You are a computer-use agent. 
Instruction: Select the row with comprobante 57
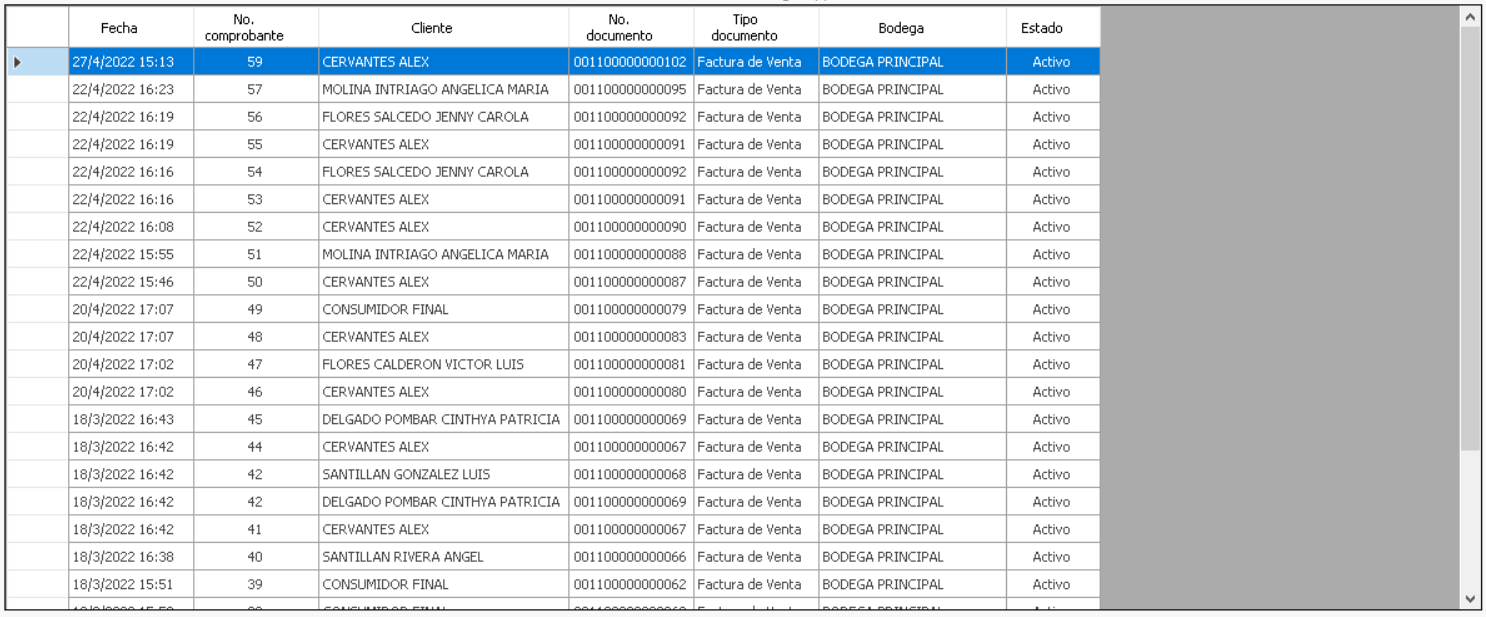pos(255,90)
